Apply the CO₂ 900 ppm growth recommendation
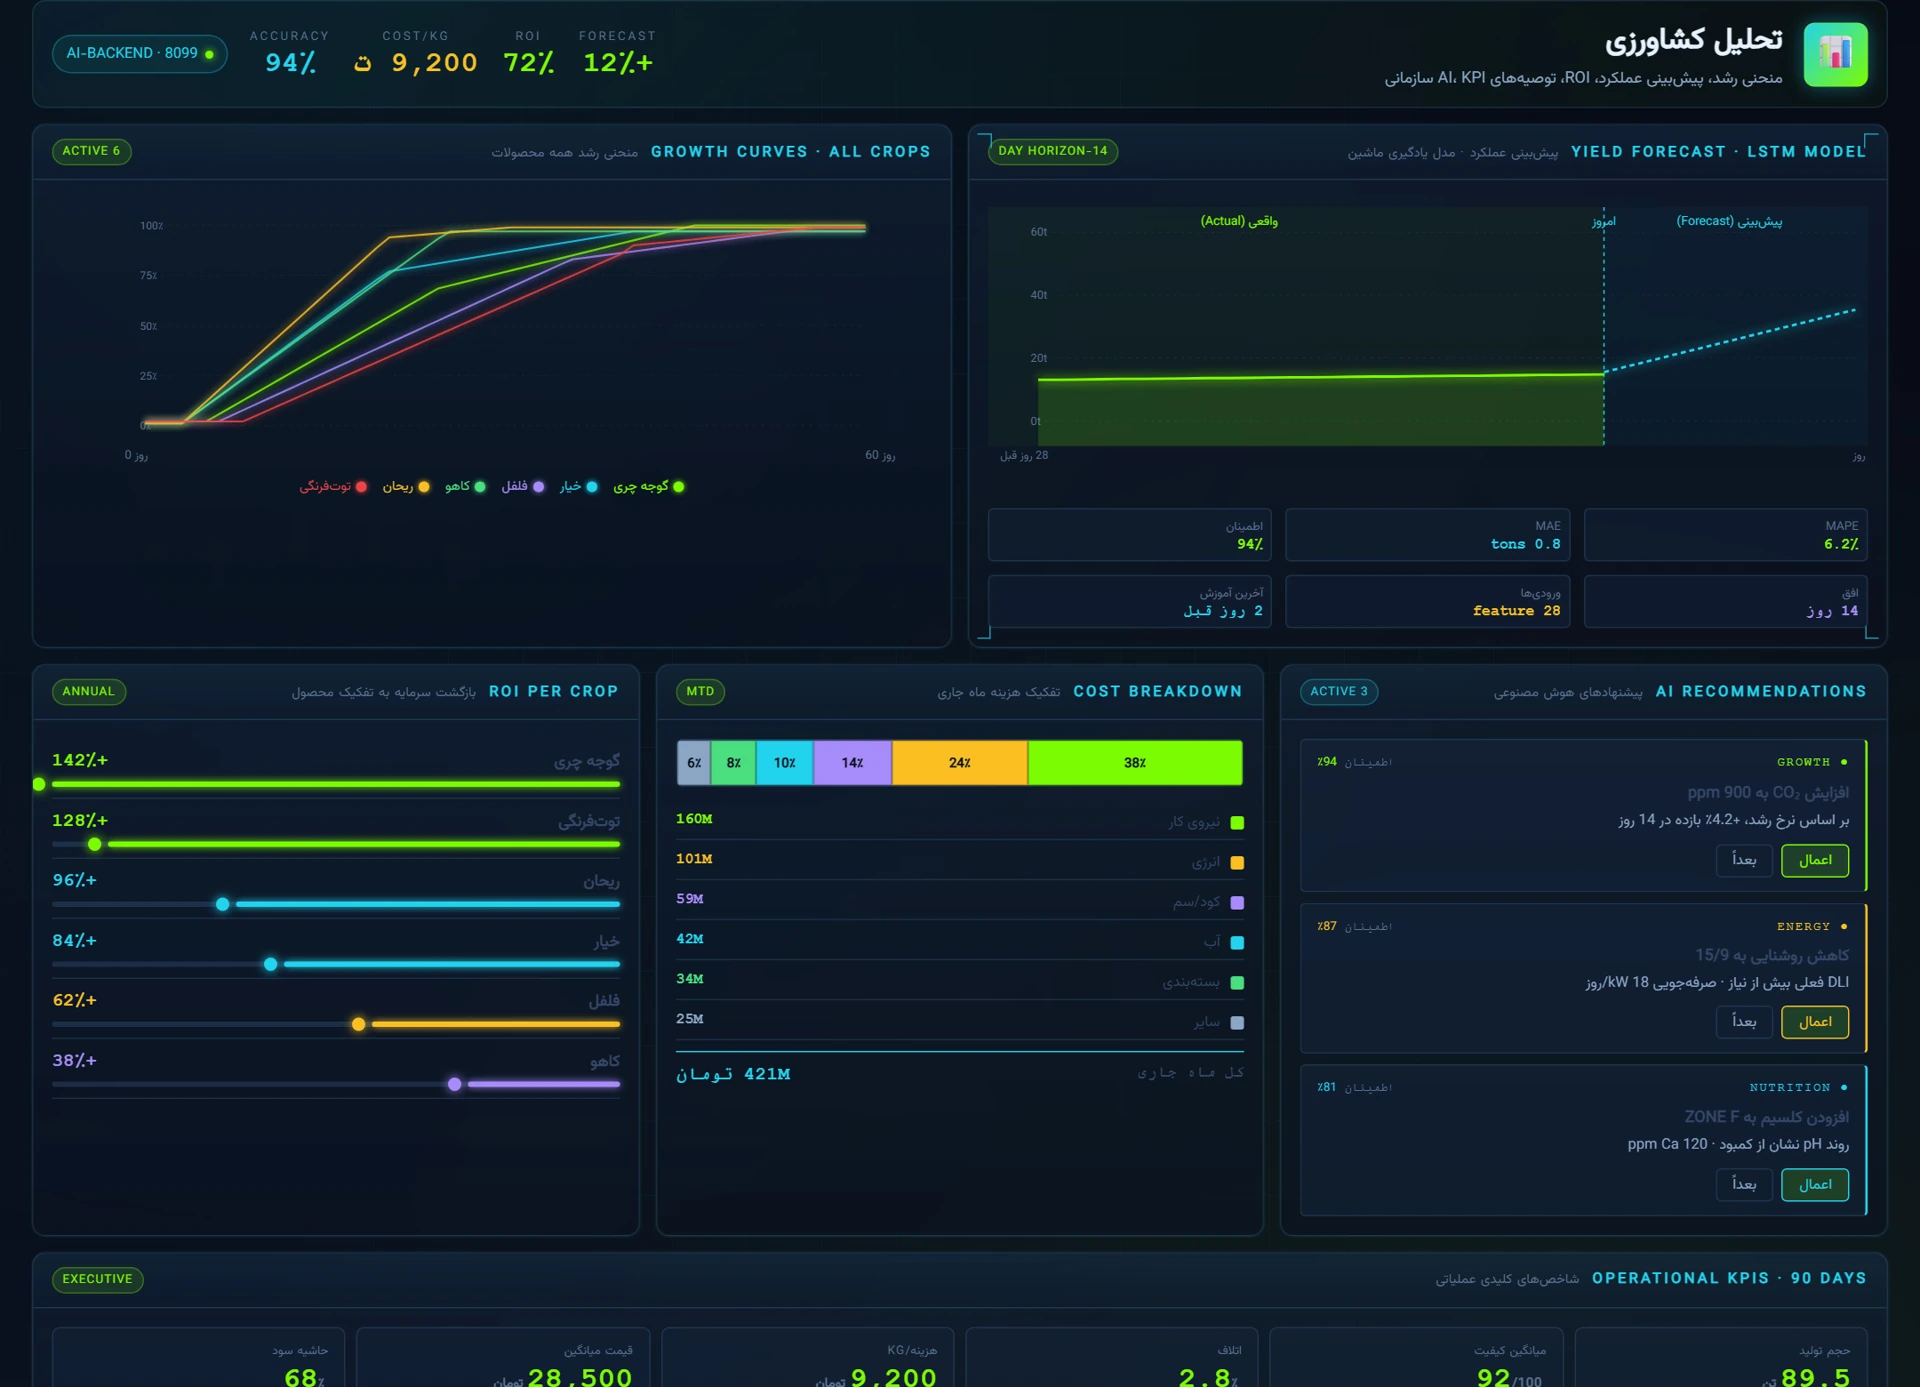This screenshot has width=1920, height=1387. pyautogui.click(x=1815, y=860)
